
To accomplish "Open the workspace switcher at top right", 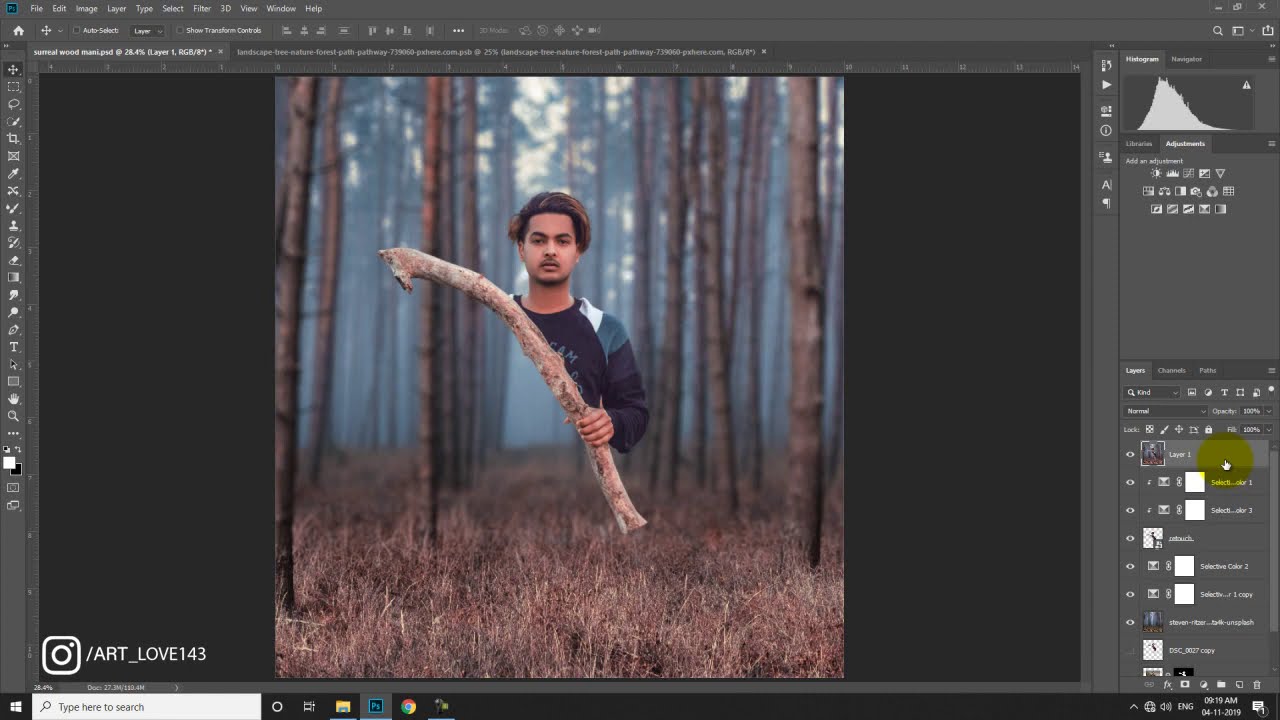I will [1241, 31].
